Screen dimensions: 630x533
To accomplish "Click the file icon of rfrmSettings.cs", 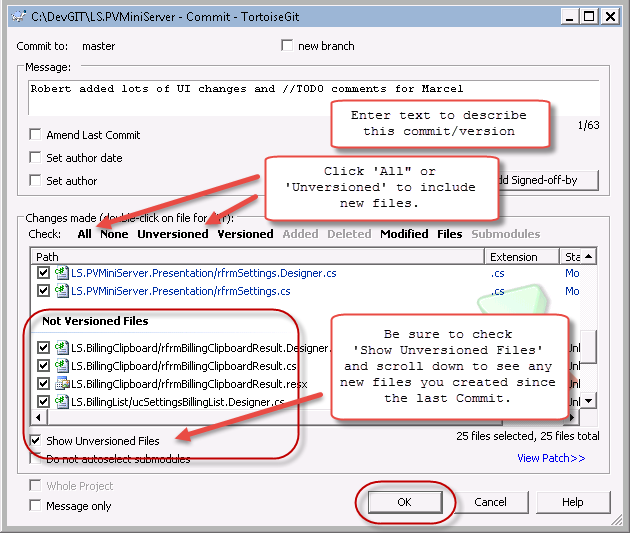I will 61,290.
